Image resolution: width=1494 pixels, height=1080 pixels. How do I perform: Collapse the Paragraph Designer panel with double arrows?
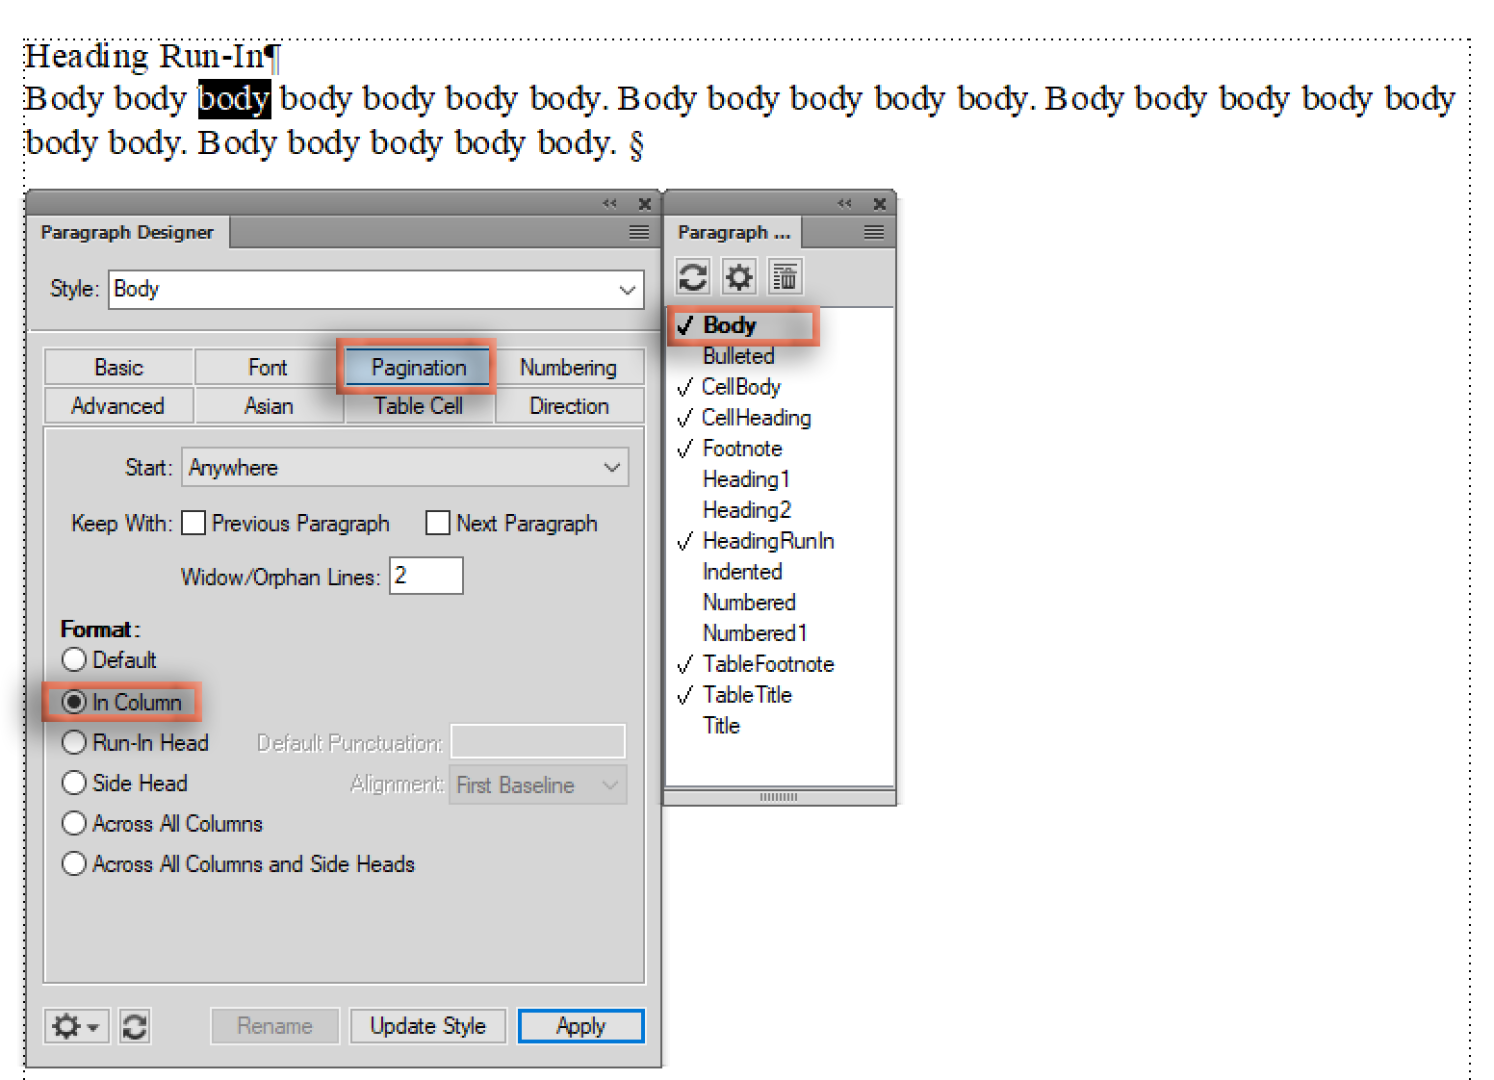(x=610, y=203)
